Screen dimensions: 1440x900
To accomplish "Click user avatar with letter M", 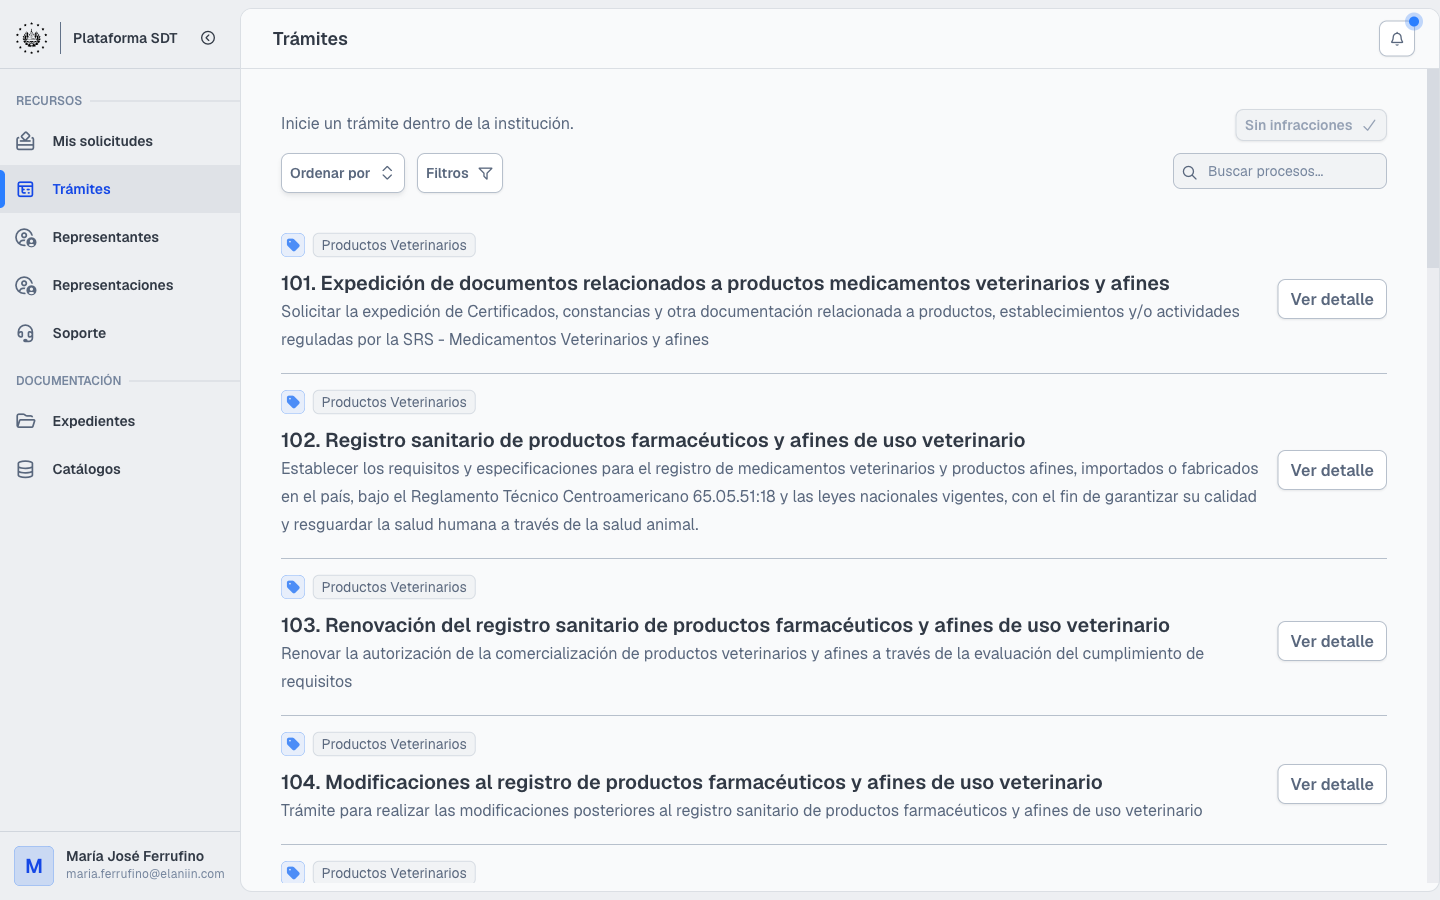I will click(34, 866).
